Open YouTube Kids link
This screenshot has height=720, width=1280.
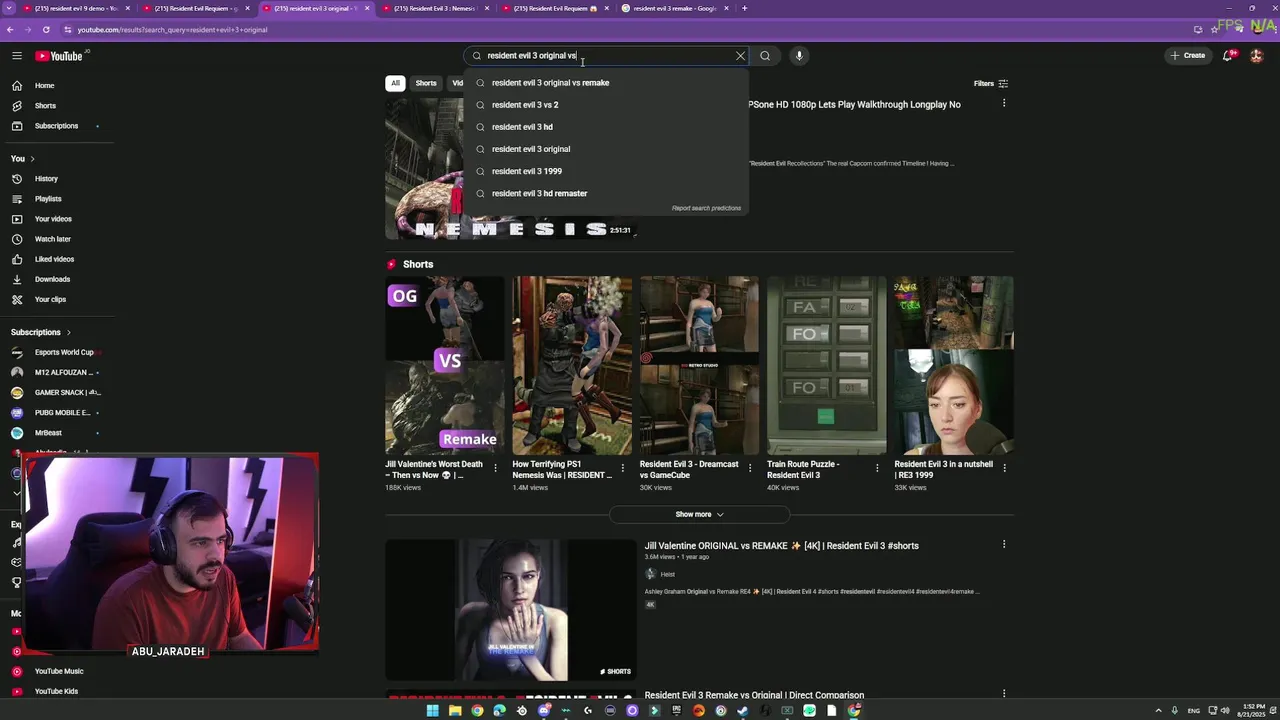click(56, 691)
